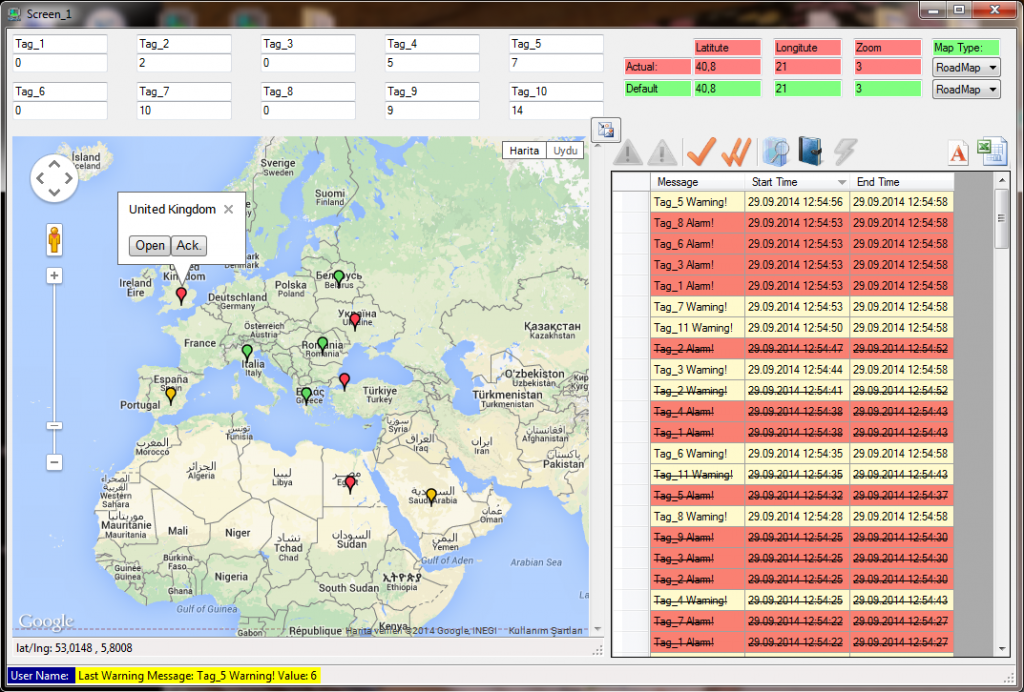Image resolution: width=1024 pixels, height=692 pixels.
Task: Click the Tag_5 value input field
Action: click(x=555, y=61)
